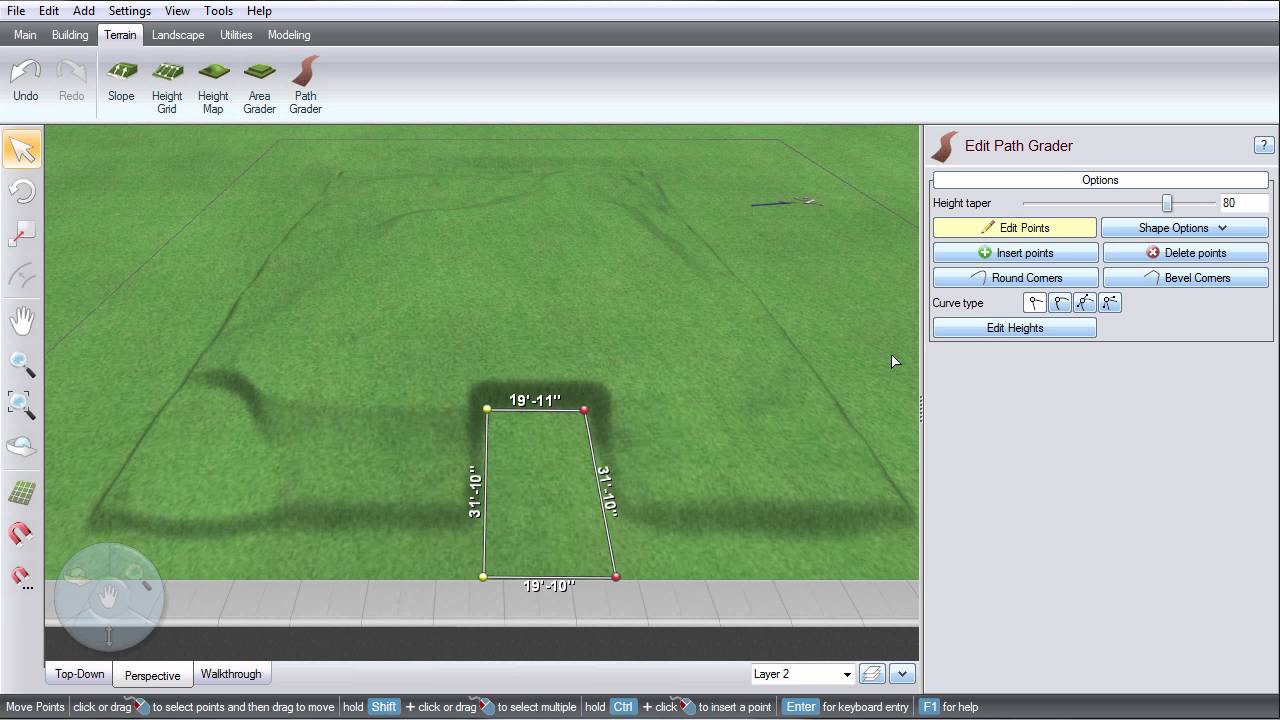
Task: Click the curve arc tool in left toolbar
Action: (22, 276)
